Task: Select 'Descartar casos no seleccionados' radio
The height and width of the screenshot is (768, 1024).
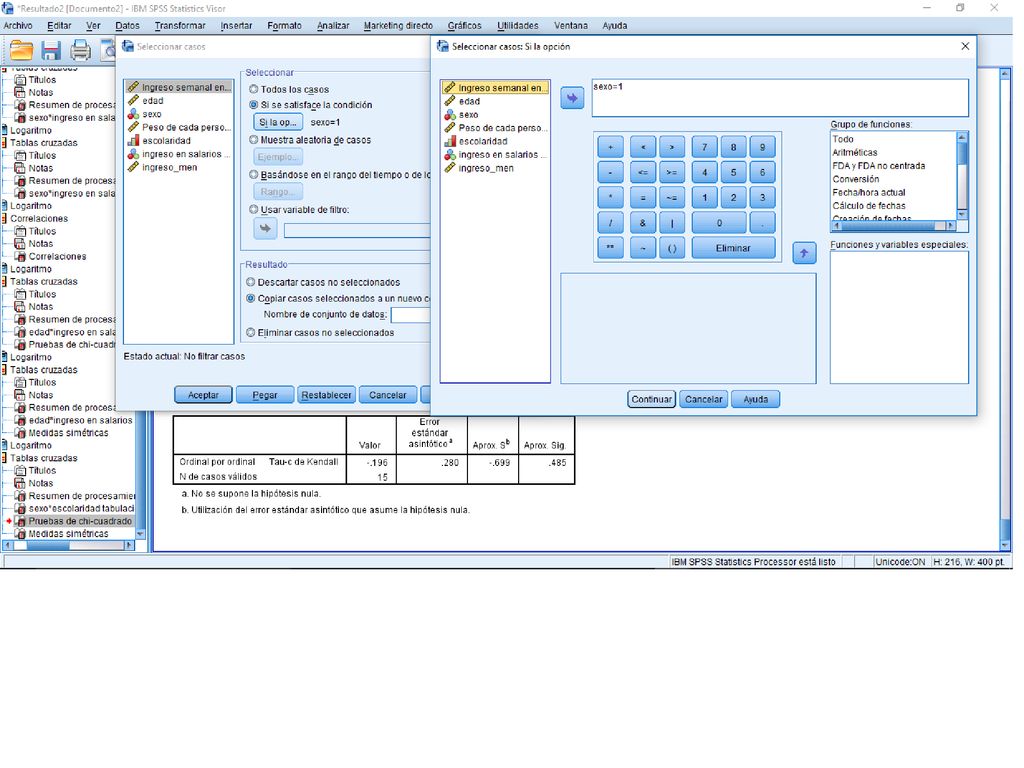Action: tap(250, 282)
